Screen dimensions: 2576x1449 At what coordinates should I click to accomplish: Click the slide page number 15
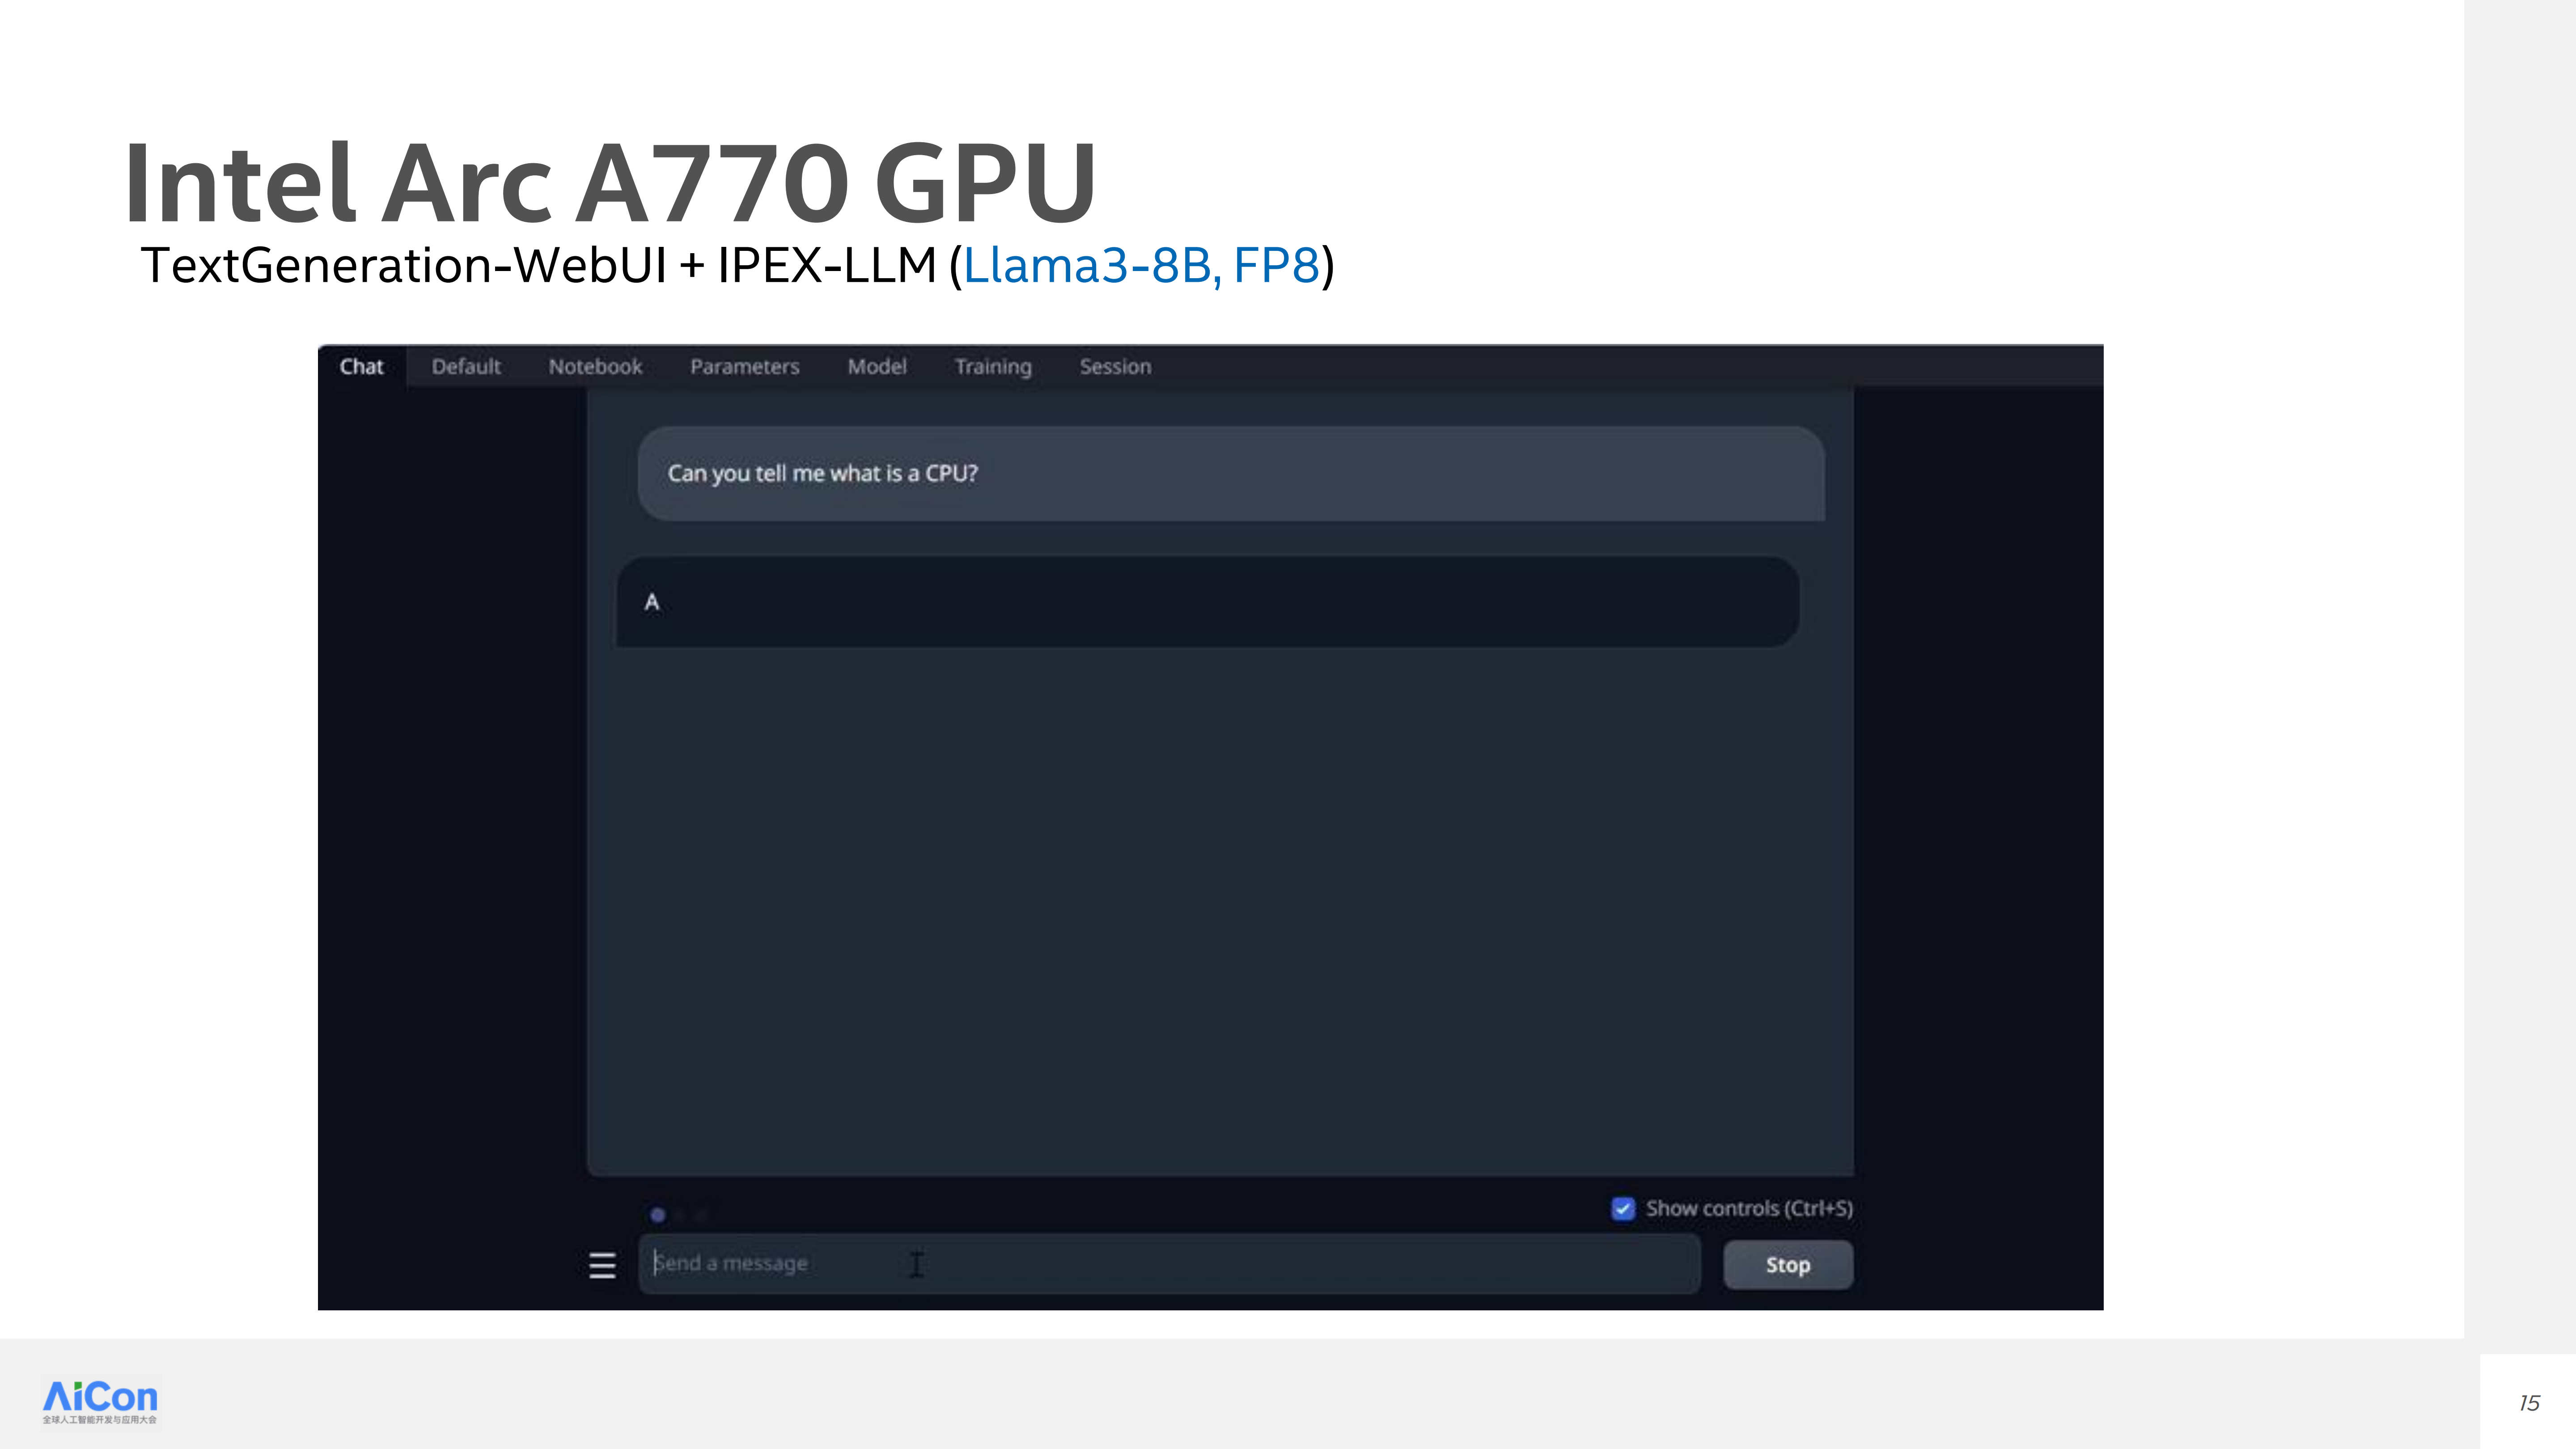point(2529,1403)
